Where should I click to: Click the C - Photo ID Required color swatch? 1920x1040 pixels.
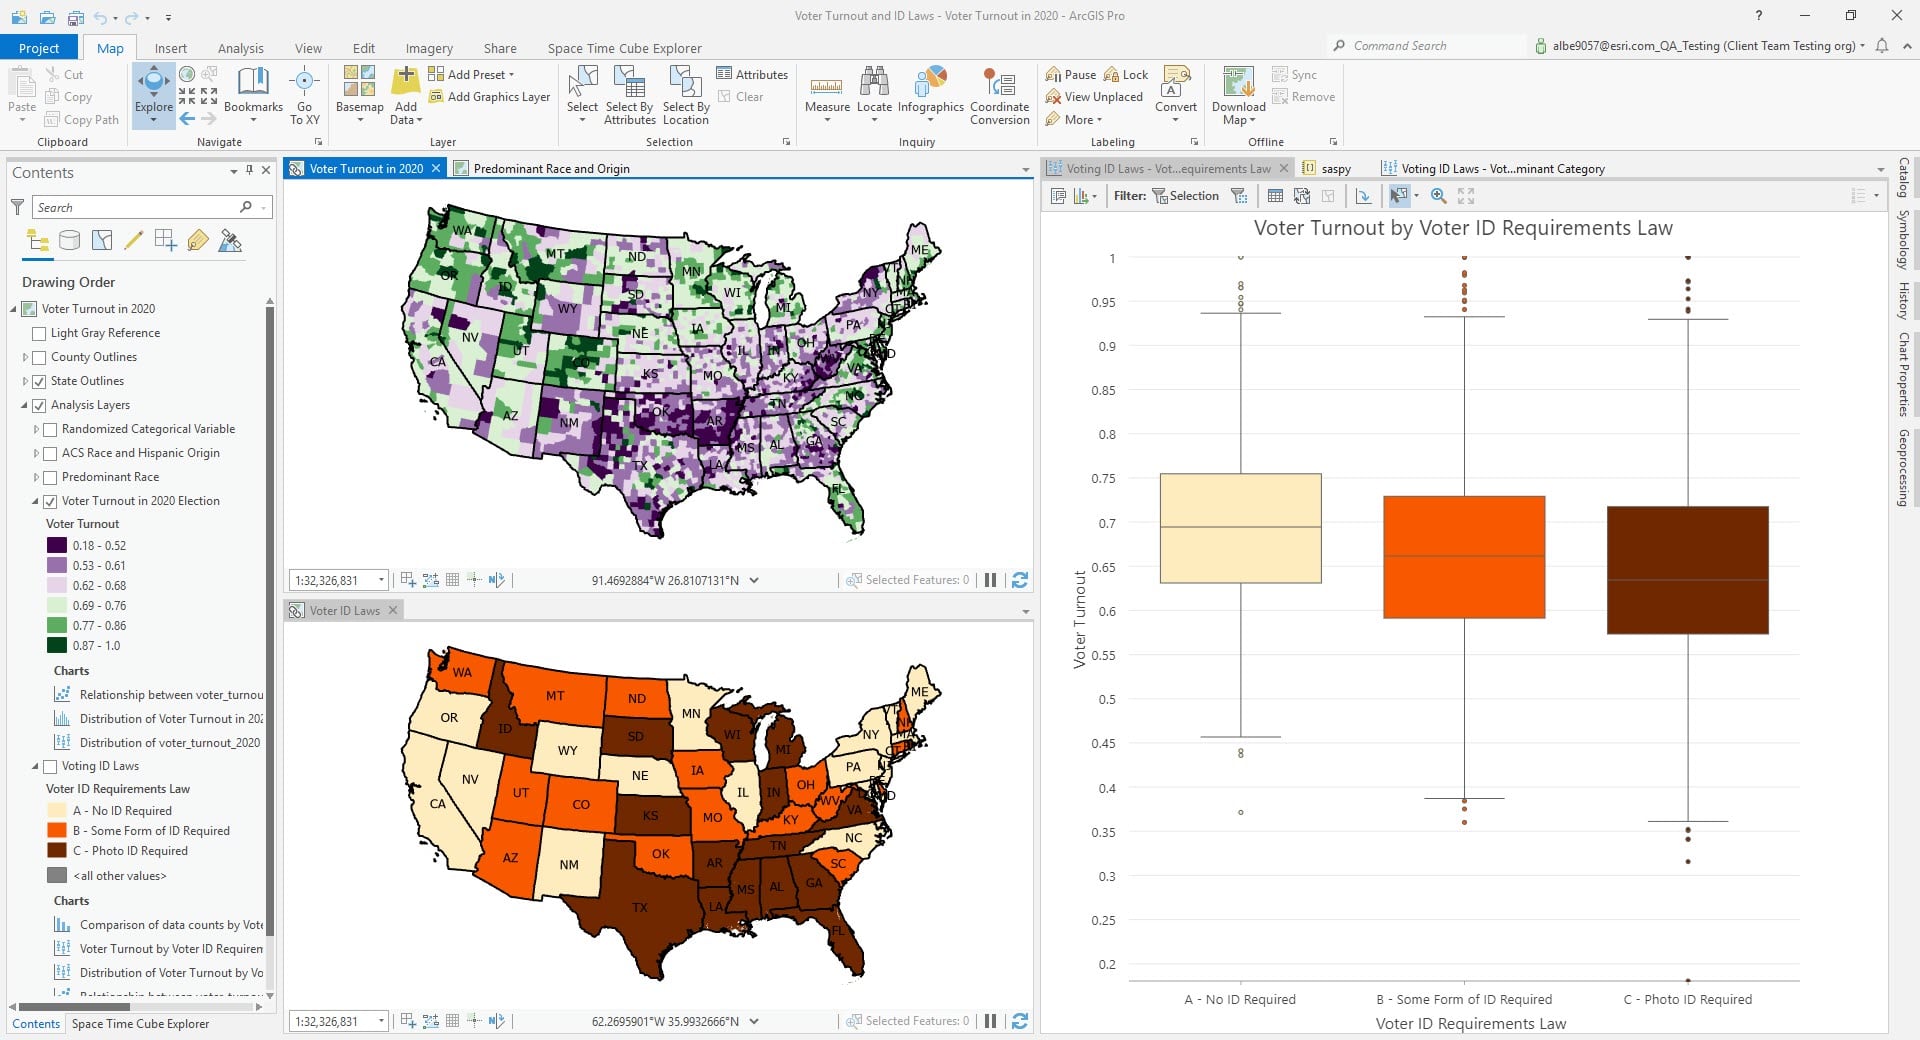[x=56, y=851]
